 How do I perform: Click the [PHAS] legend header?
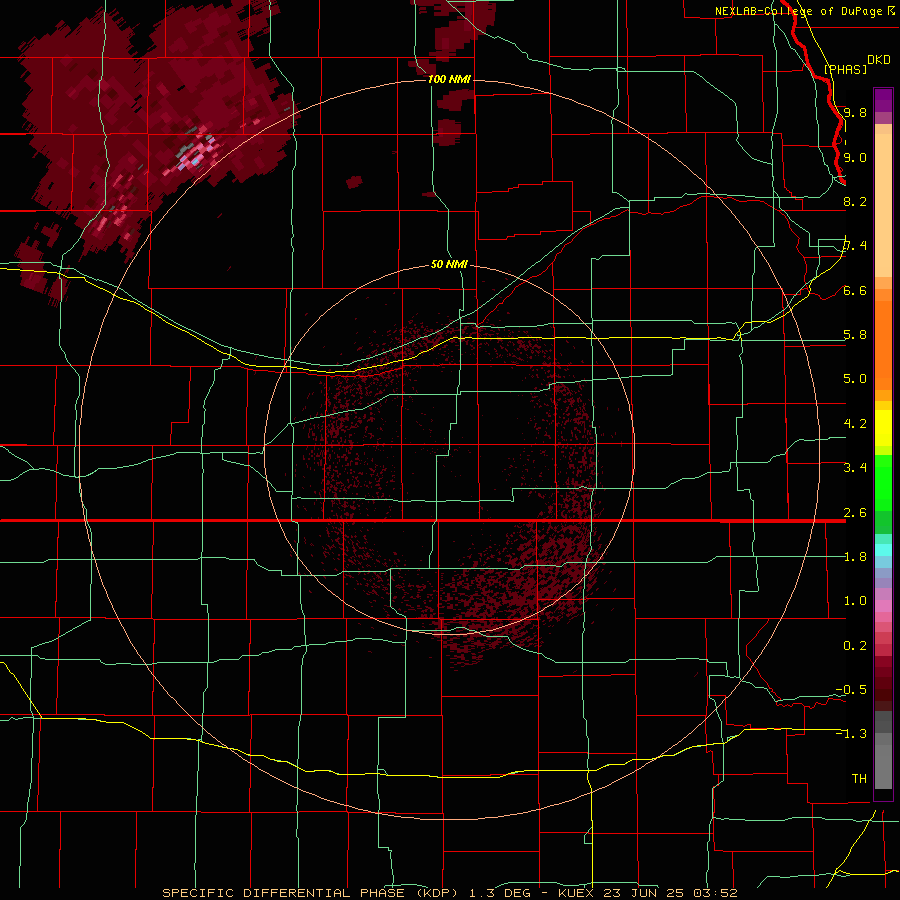click(x=845, y=69)
